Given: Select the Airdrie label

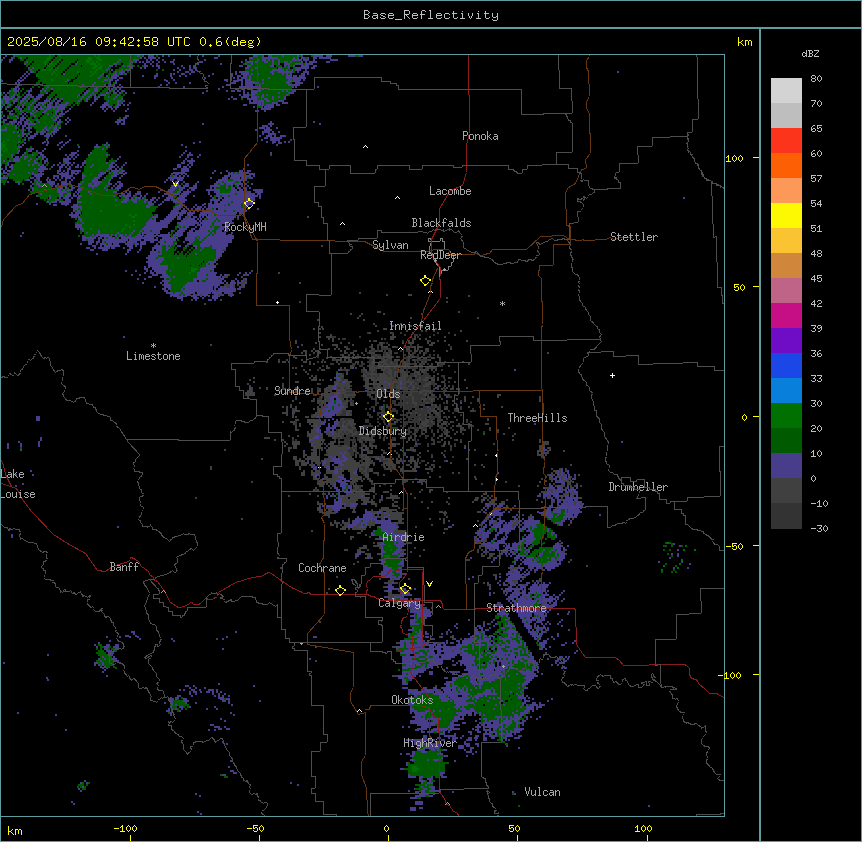Looking at the screenshot, I should pos(404,537).
